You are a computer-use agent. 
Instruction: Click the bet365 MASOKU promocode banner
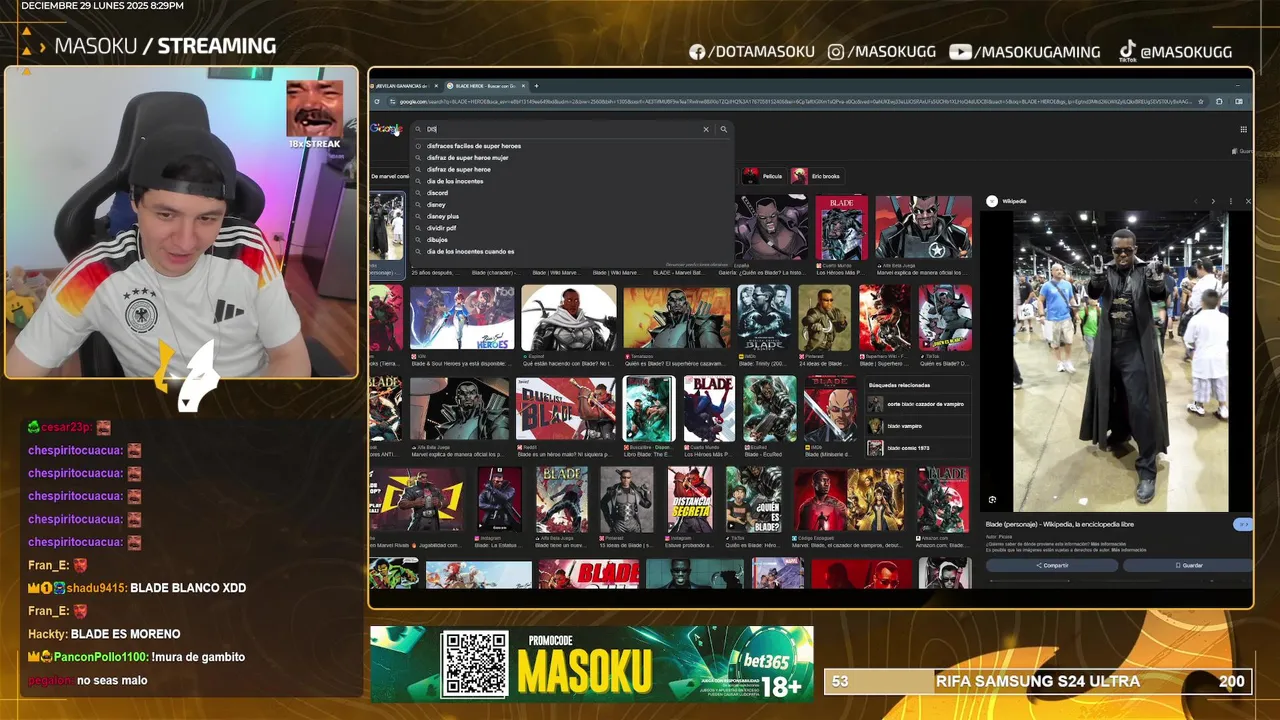592,664
